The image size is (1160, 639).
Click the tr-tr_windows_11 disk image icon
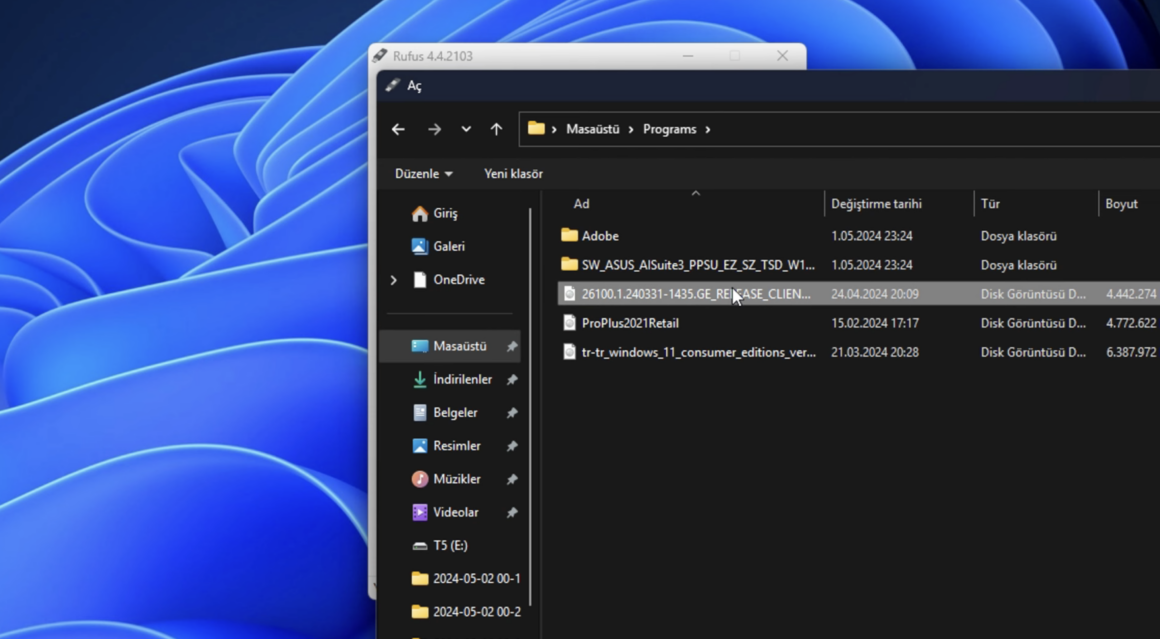point(569,352)
